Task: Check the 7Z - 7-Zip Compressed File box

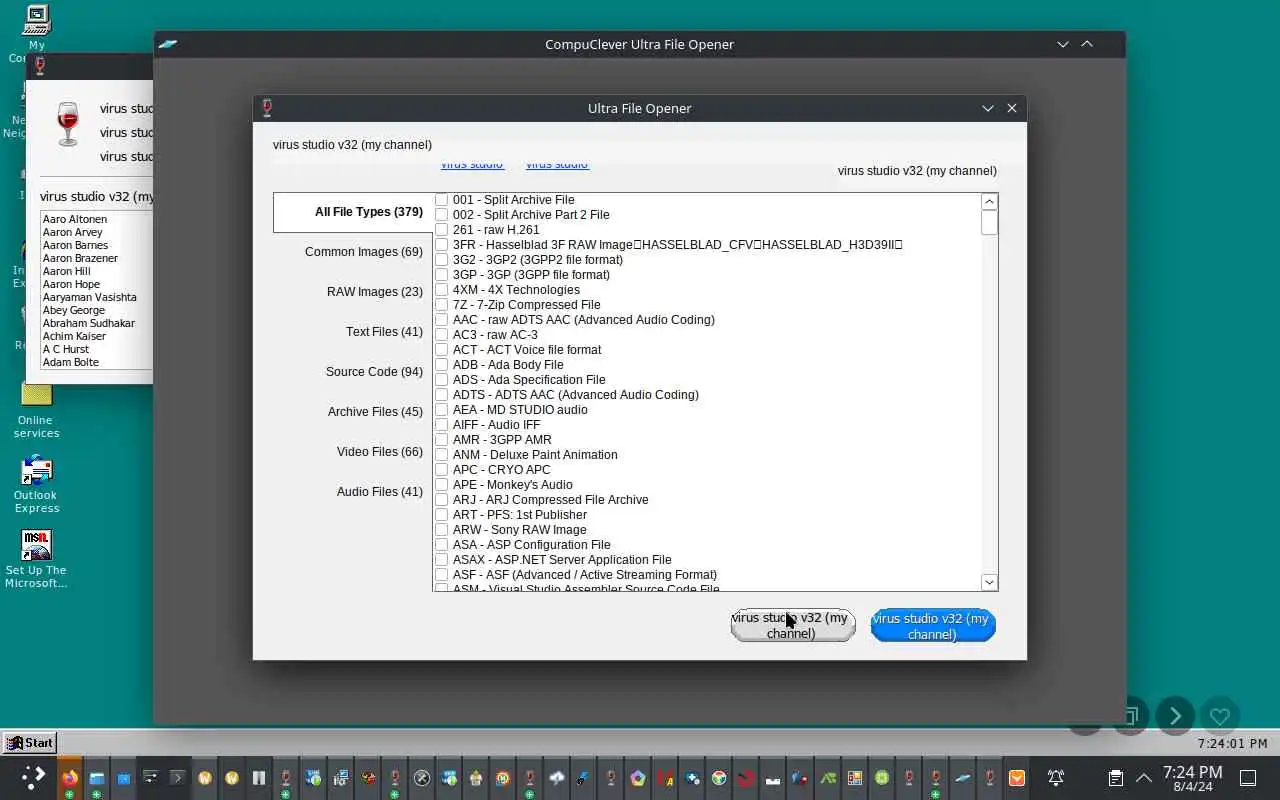Action: point(441,305)
